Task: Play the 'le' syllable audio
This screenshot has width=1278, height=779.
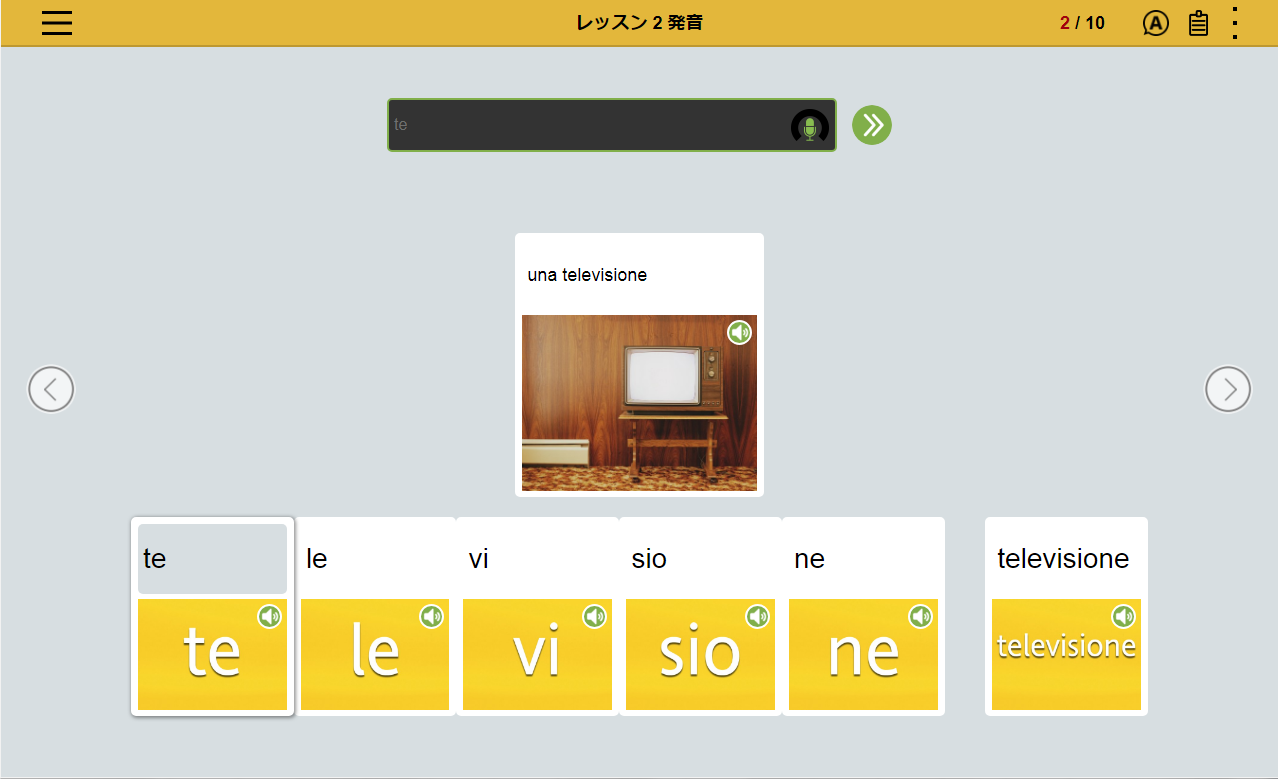Action: [432, 617]
